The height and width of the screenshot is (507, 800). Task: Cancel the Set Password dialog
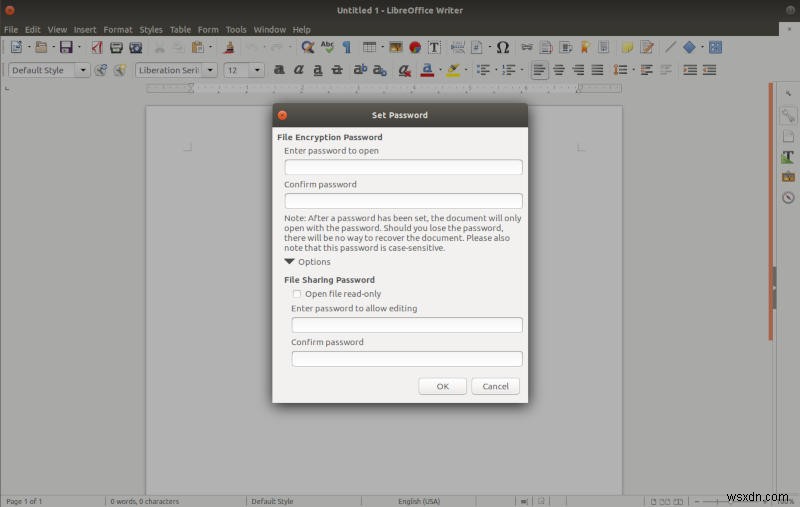coord(495,386)
